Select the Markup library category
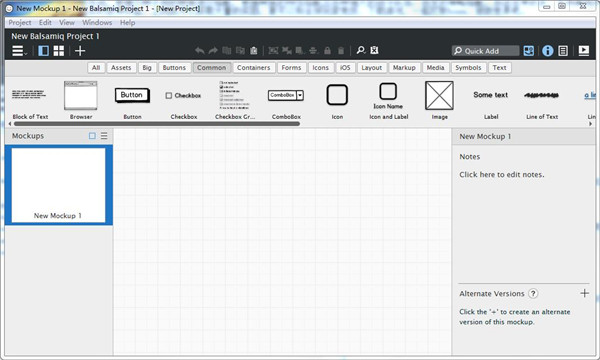The width and height of the screenshot is (600, 360). [x=404, y=68]
